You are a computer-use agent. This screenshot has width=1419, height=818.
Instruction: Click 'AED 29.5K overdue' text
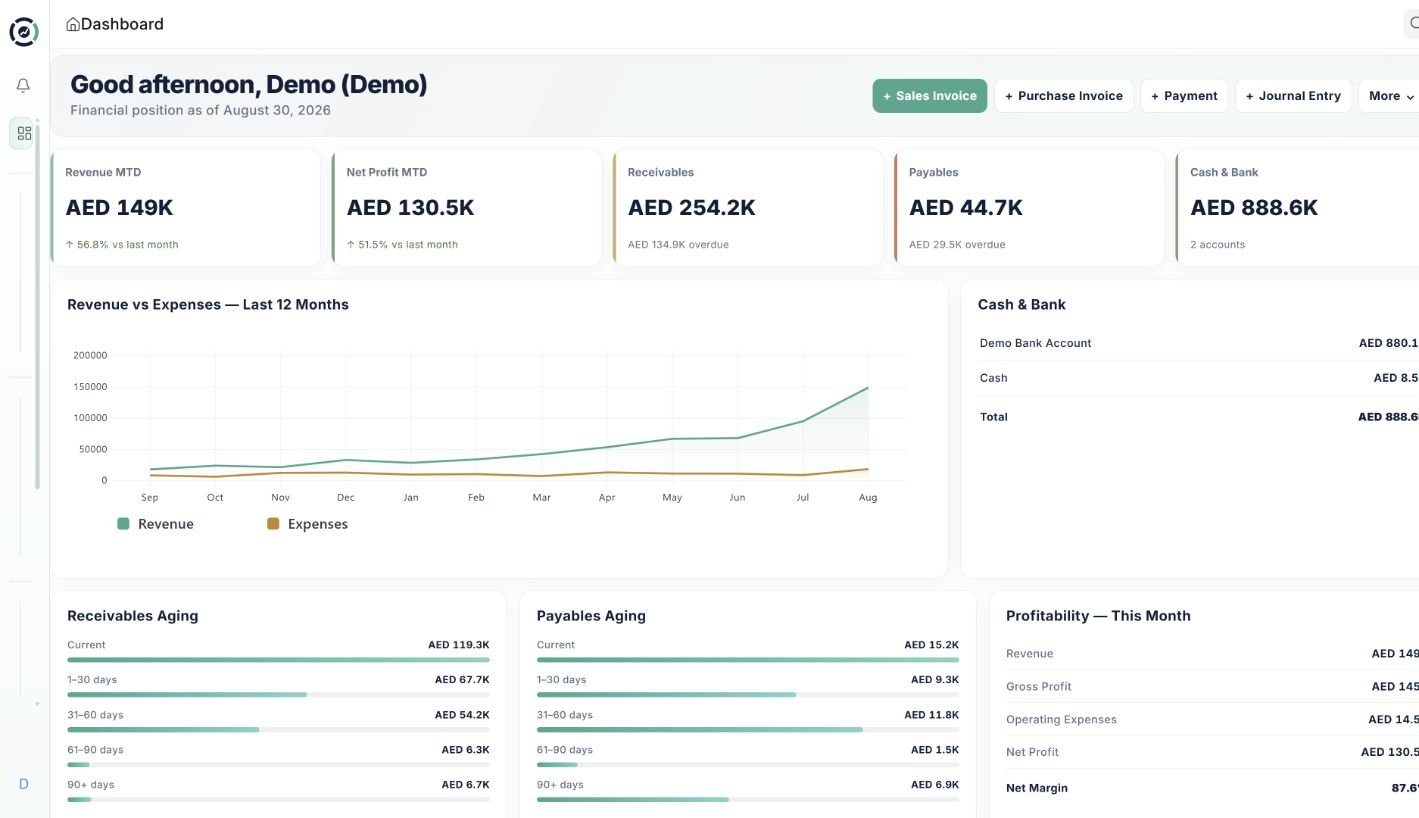[957, 245]
